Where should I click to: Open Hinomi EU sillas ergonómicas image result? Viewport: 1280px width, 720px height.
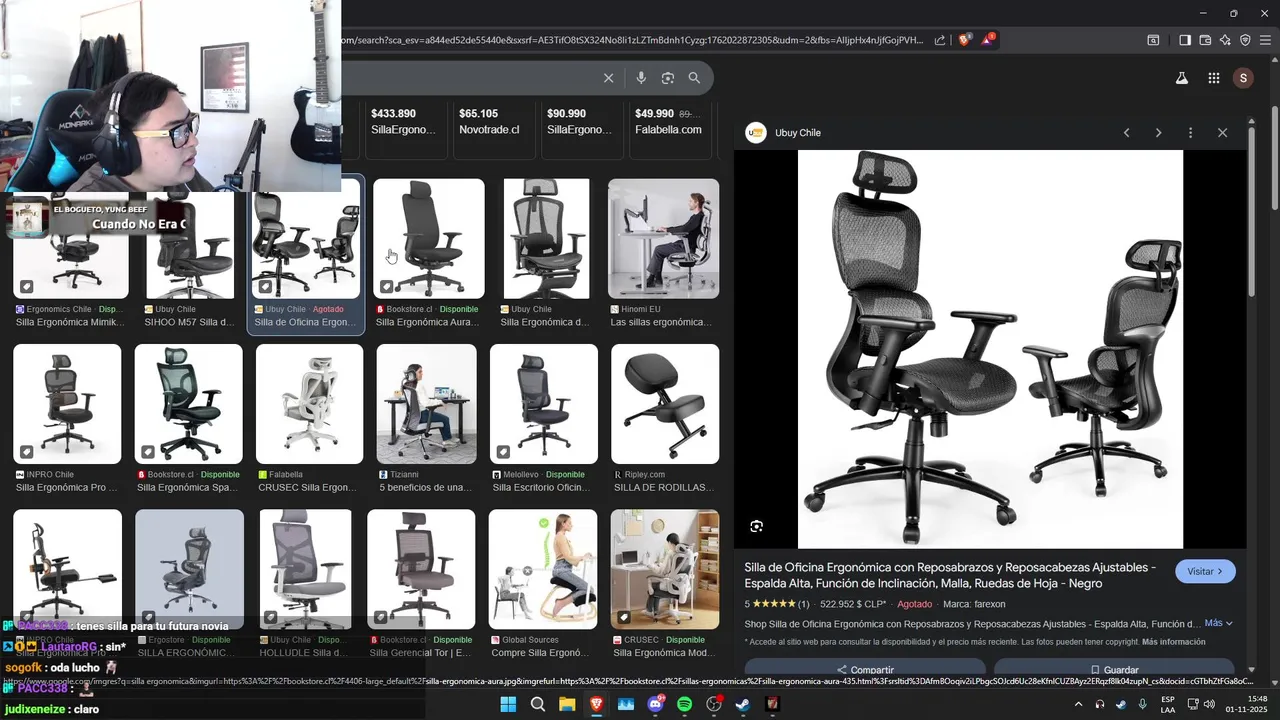point(663,239)
